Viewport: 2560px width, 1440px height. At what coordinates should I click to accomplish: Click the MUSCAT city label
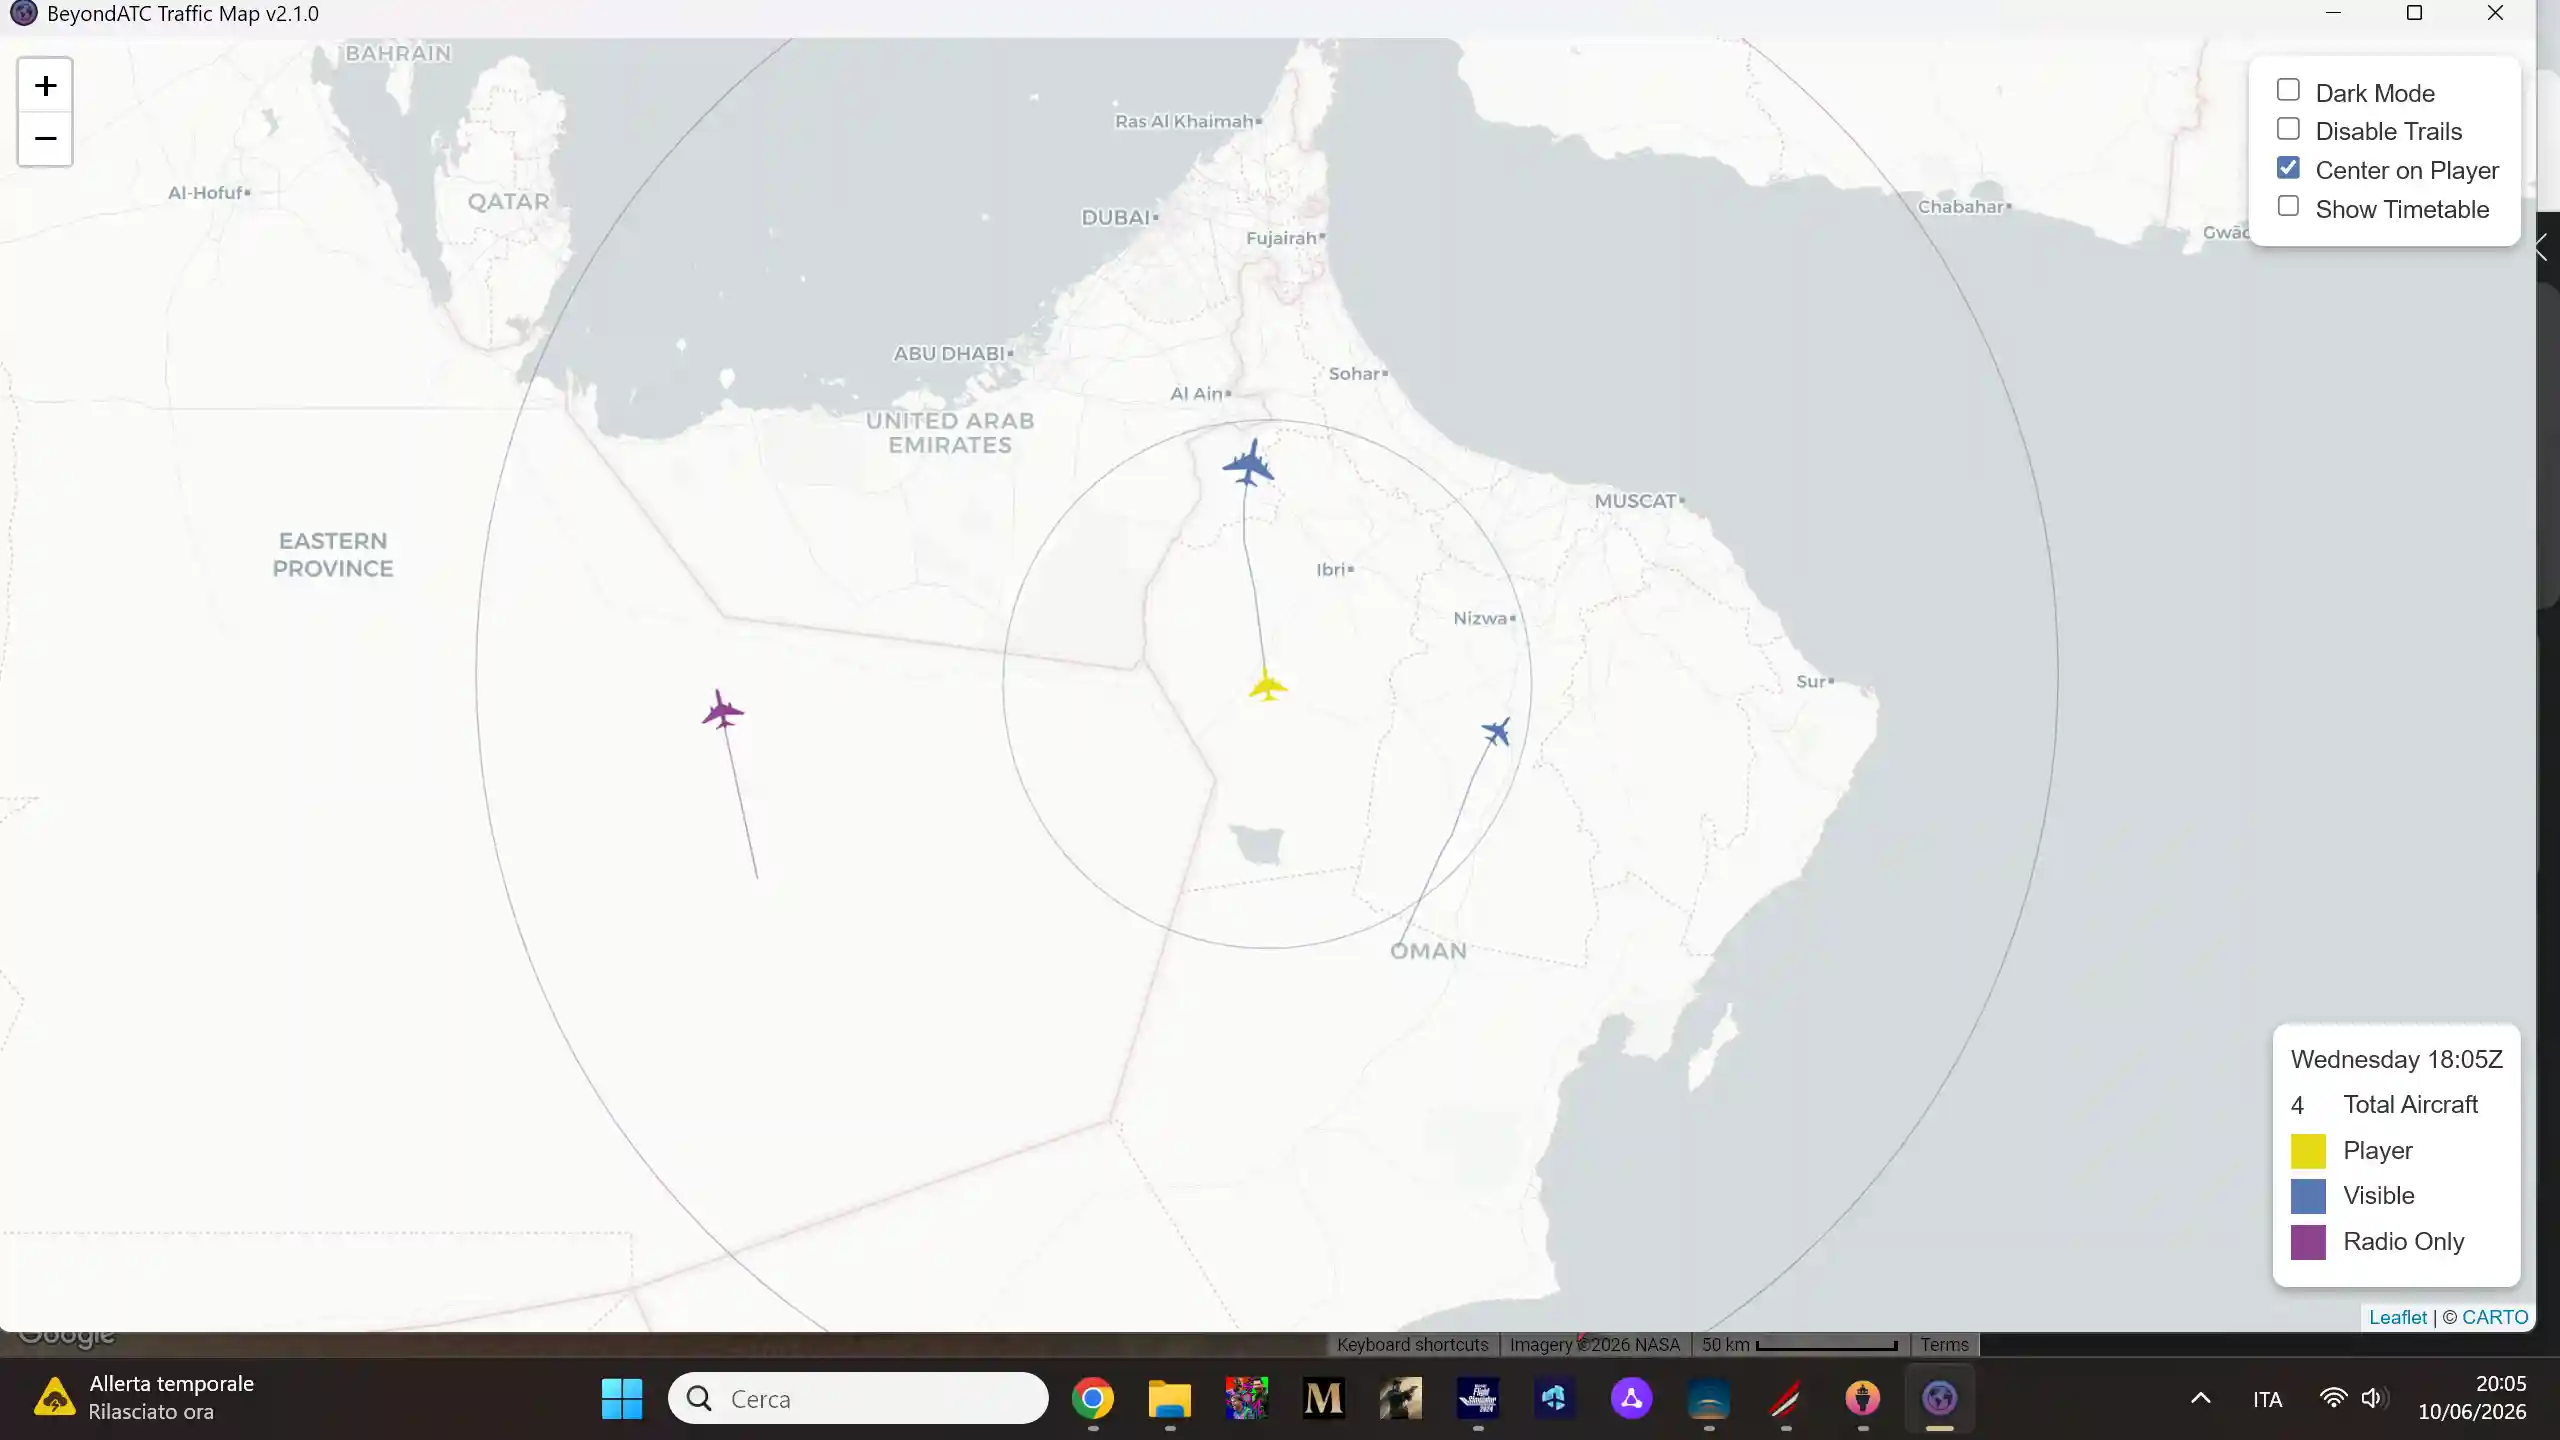click(x=1636, y=501)
